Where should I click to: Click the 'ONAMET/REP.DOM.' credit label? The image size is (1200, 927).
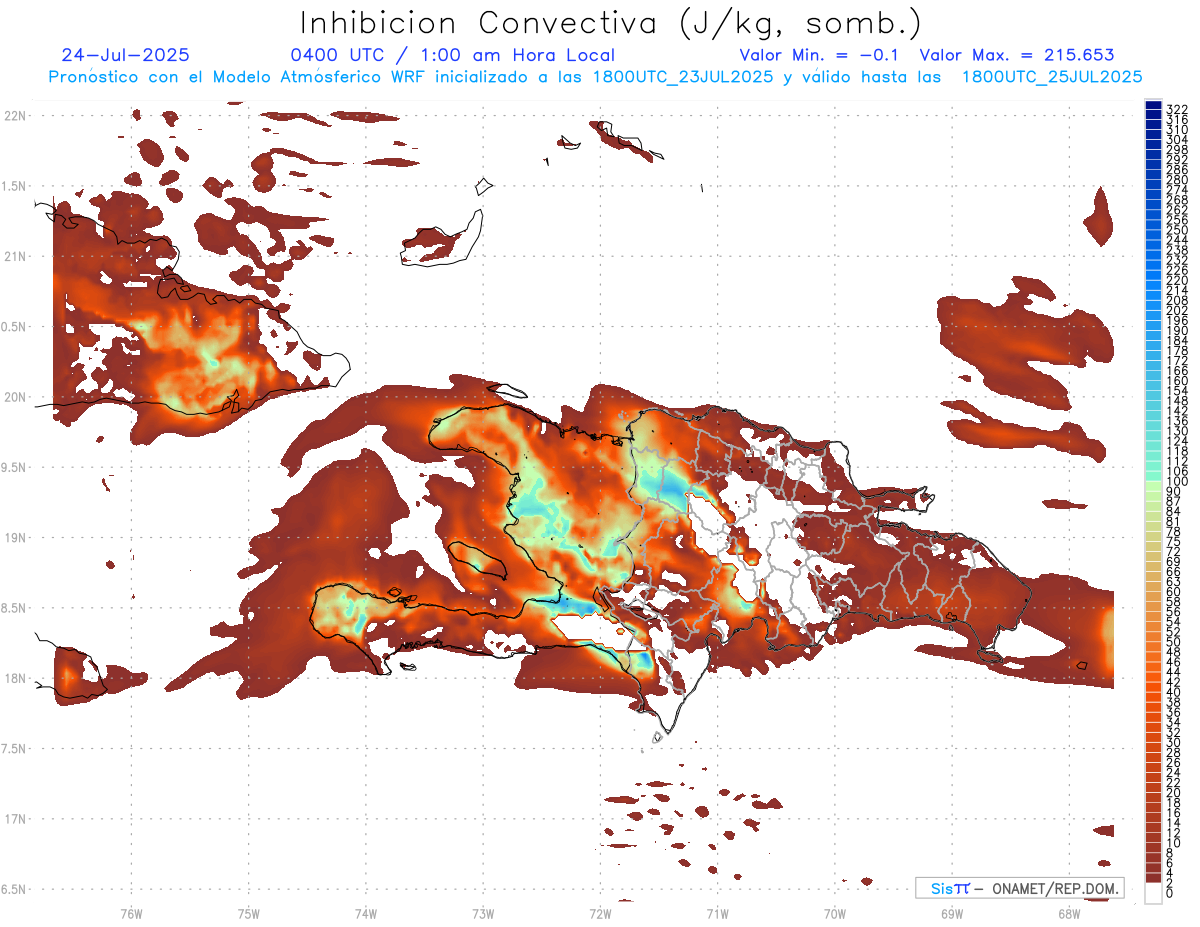[x=1054, y=888]
